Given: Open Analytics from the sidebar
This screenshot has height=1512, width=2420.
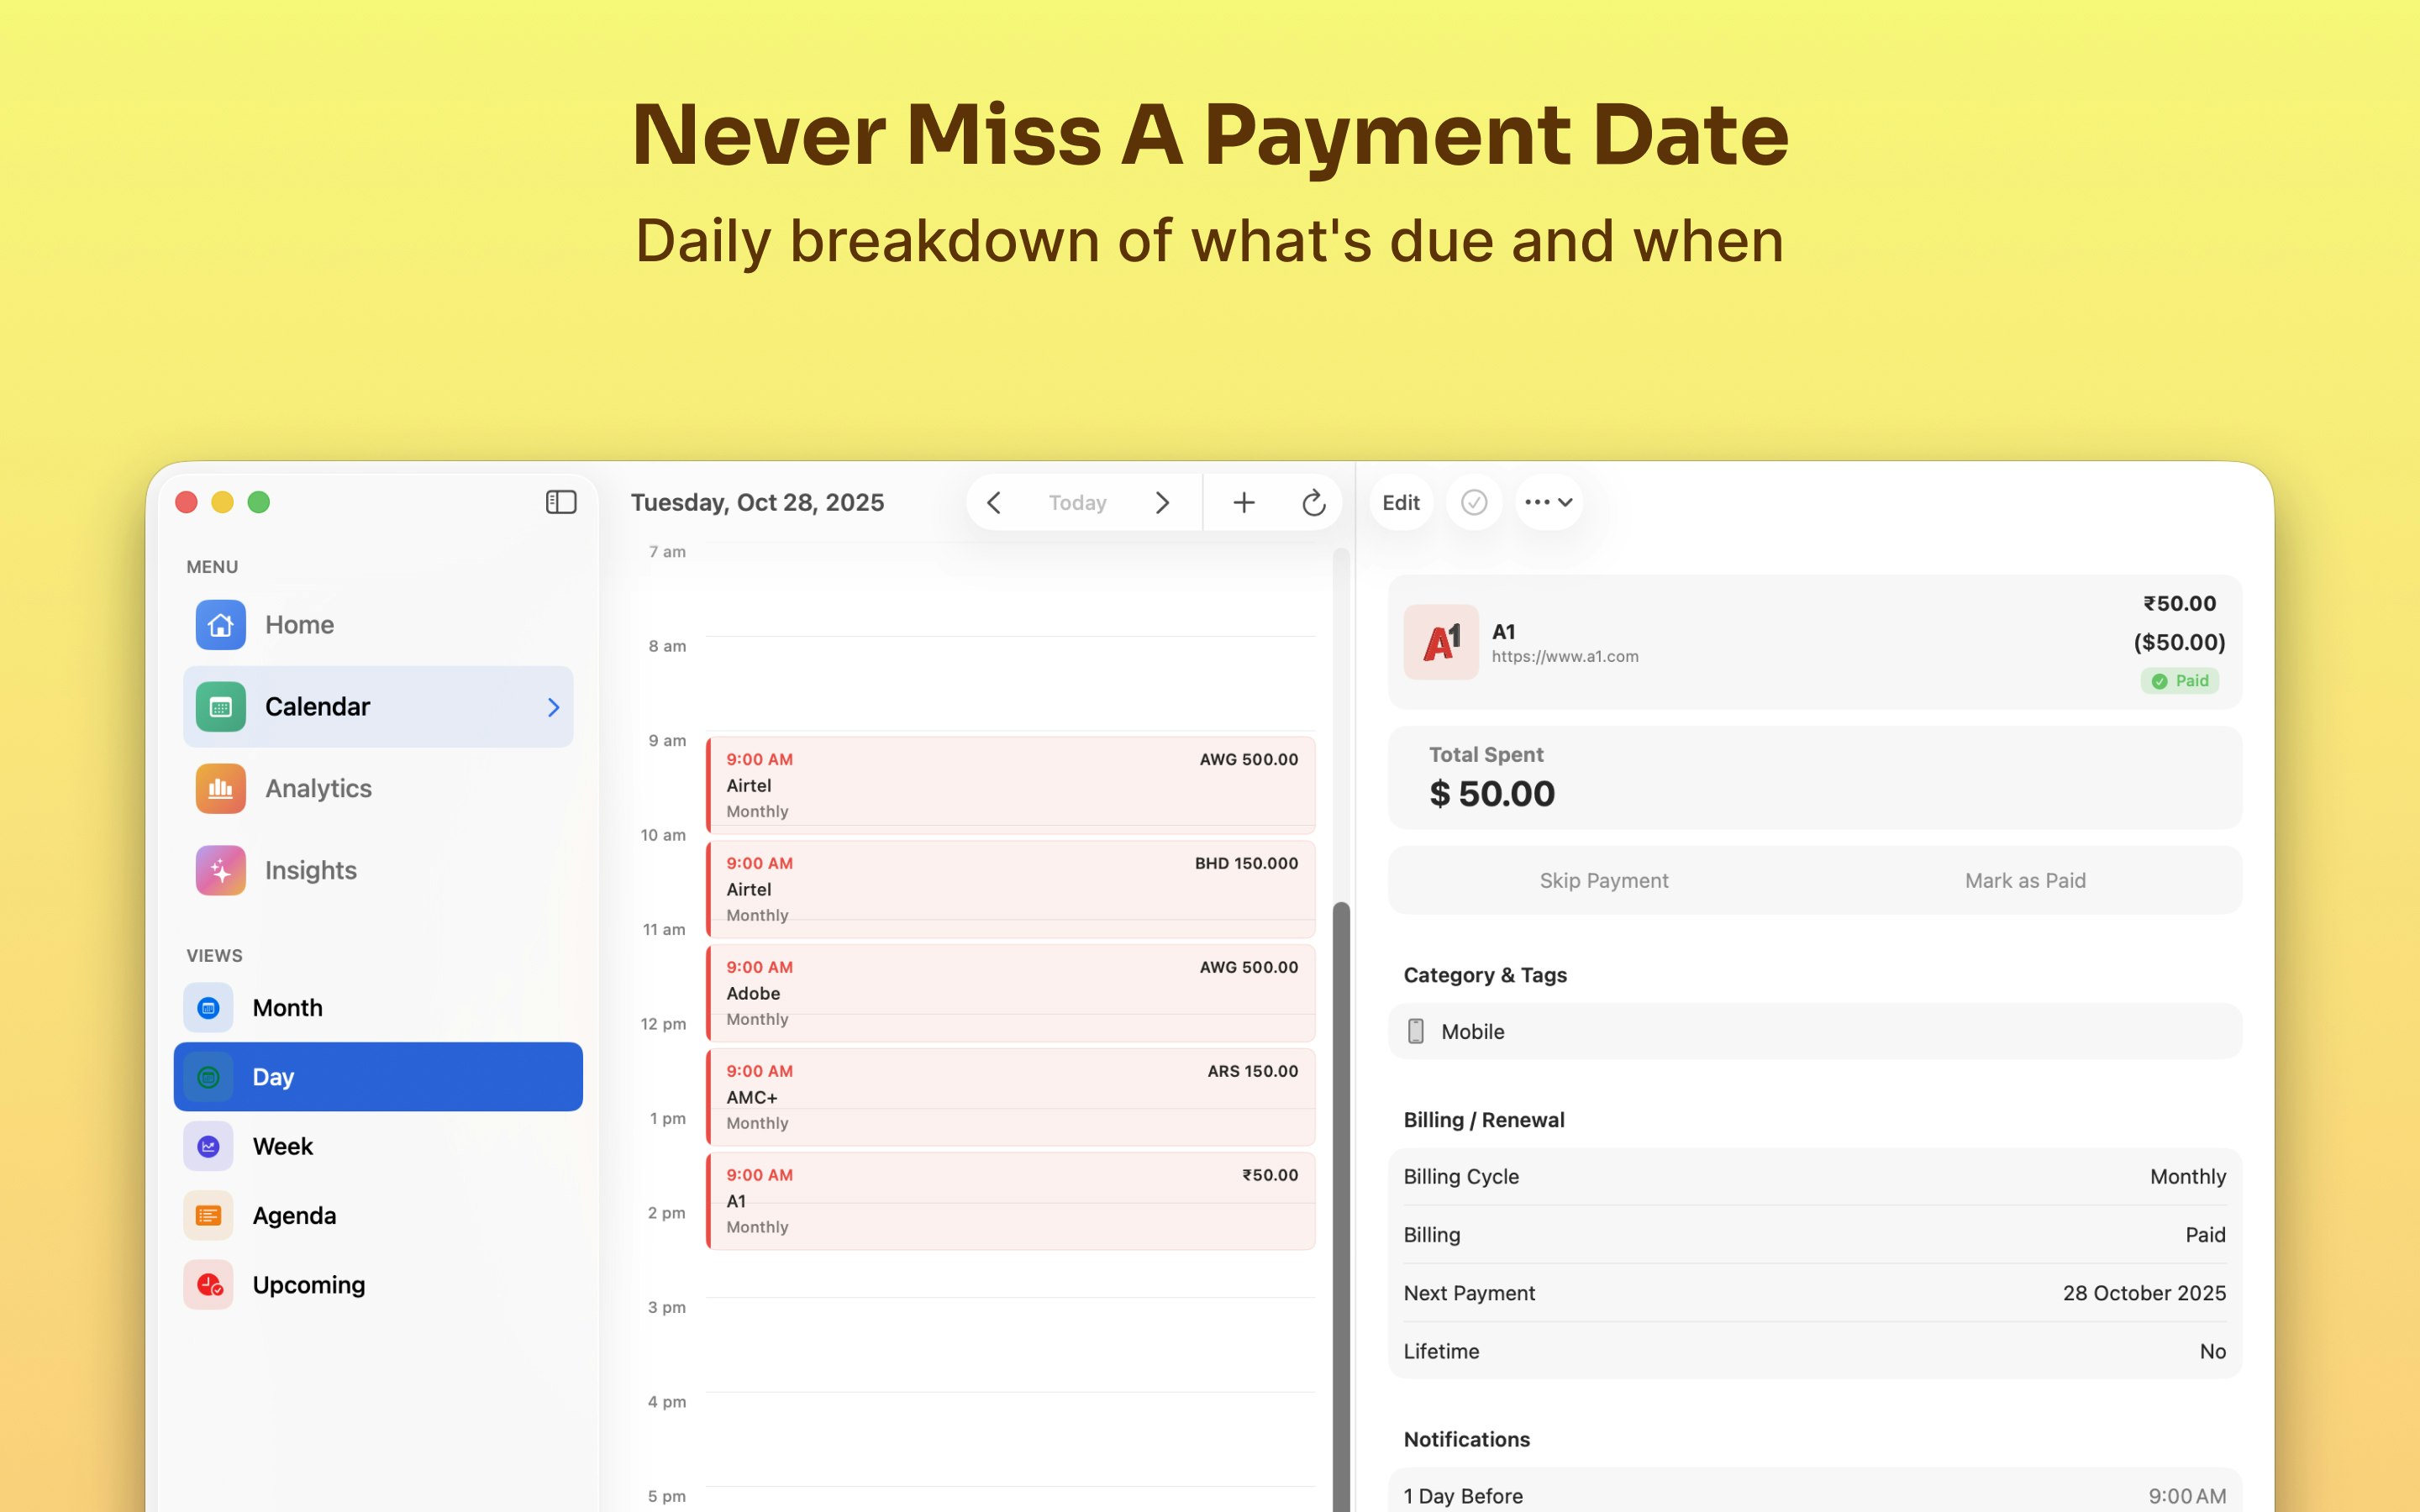Looking at the screenshot, I should [318, 789].
